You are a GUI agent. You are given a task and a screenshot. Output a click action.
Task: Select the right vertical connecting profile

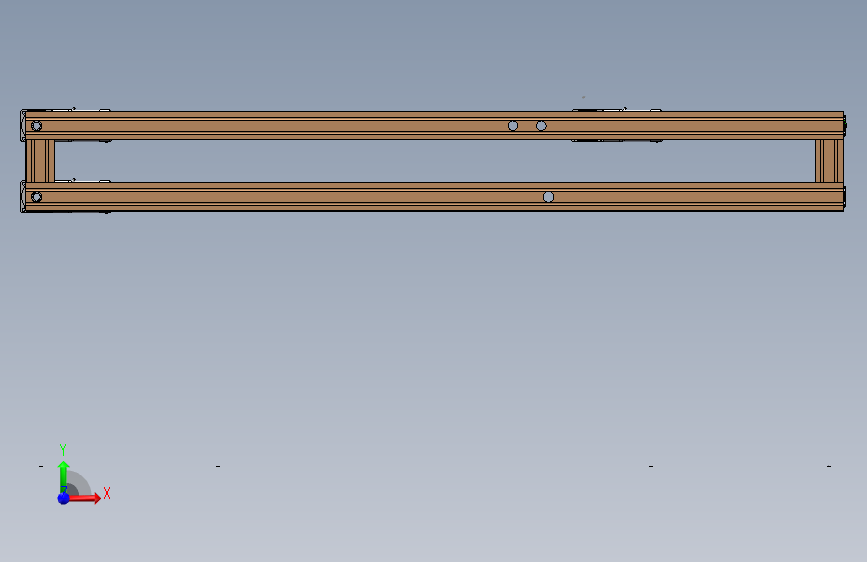829,161
